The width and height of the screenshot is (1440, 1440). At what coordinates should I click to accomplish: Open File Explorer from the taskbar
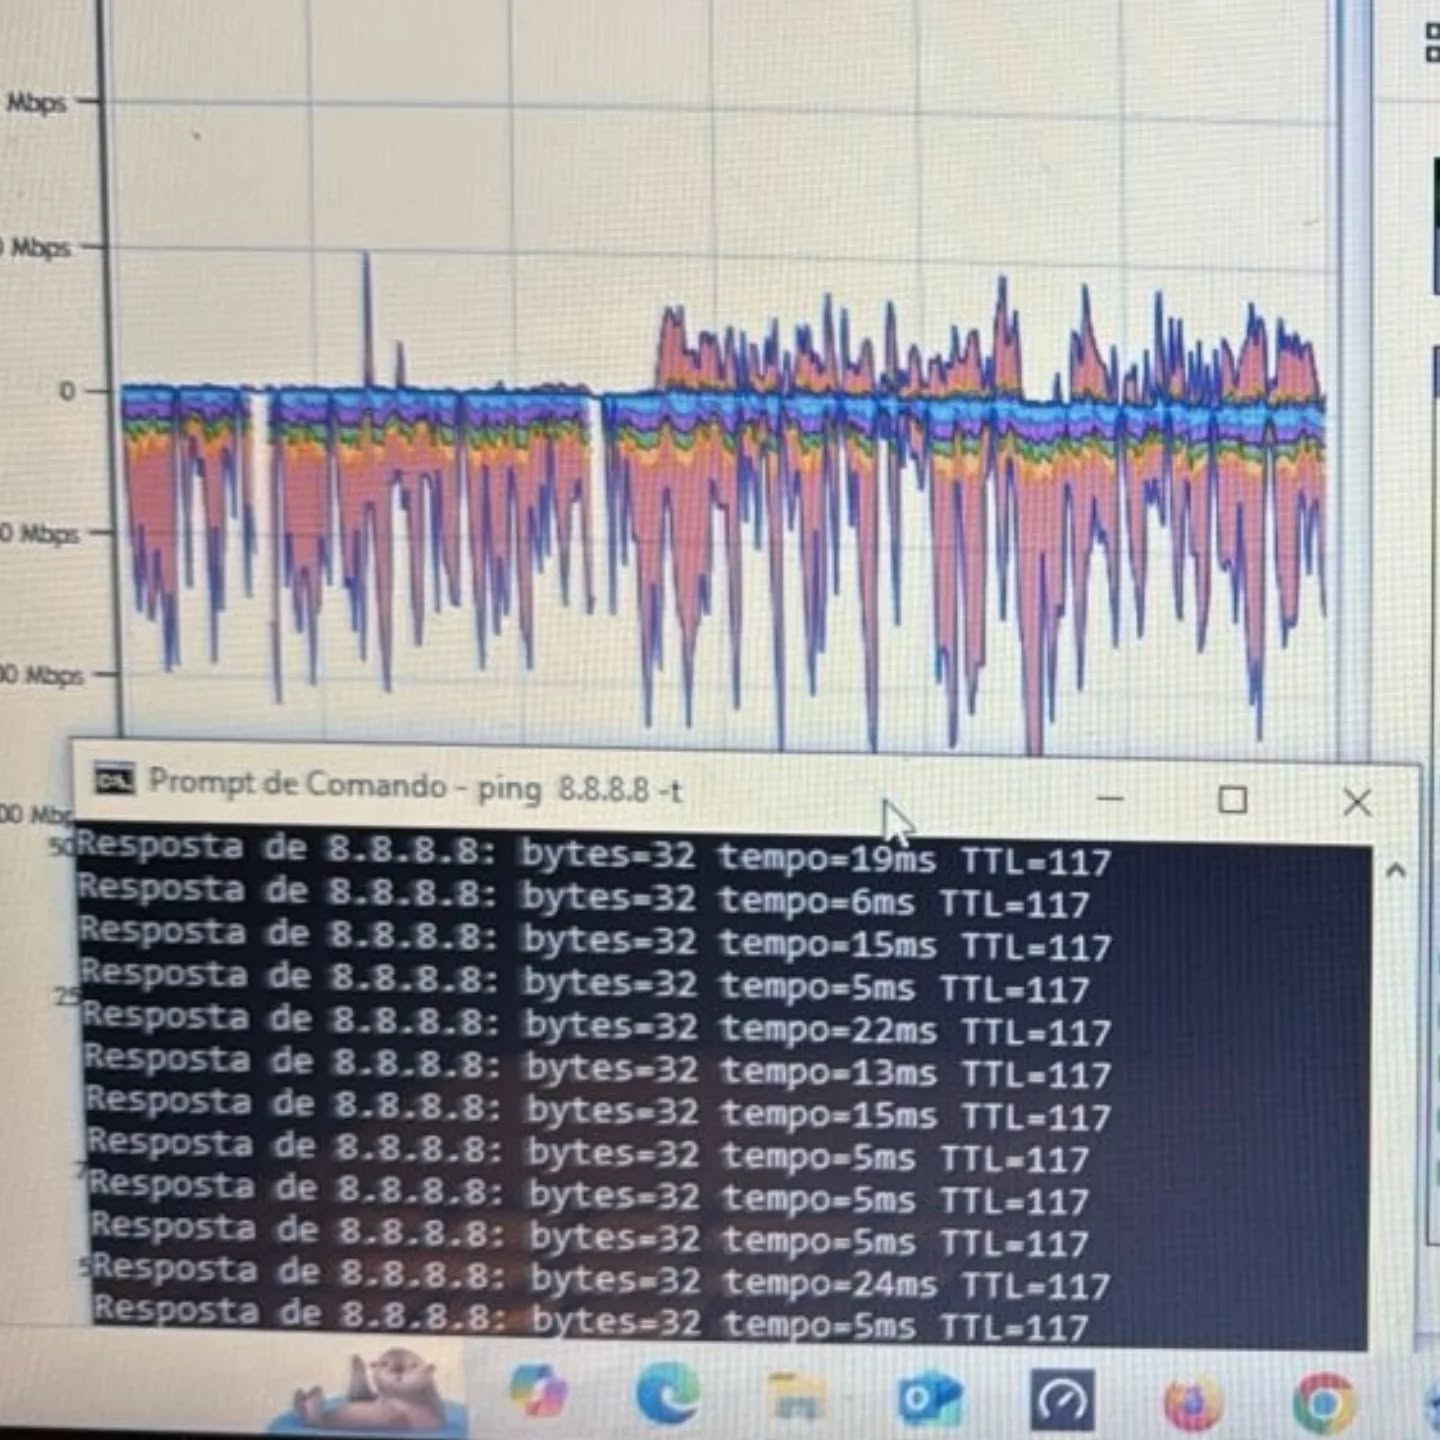click(x=797, y=1396)
